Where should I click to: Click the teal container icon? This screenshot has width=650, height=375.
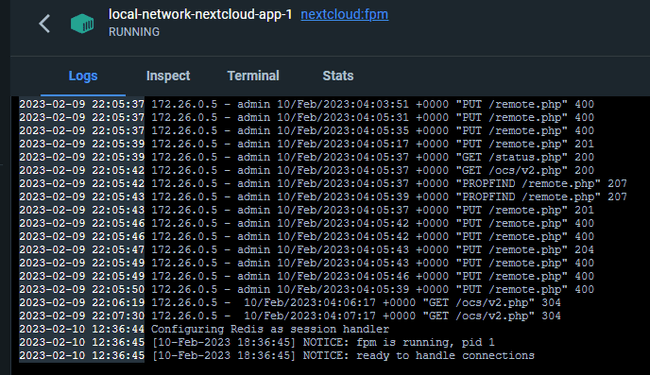click(82, 24)
